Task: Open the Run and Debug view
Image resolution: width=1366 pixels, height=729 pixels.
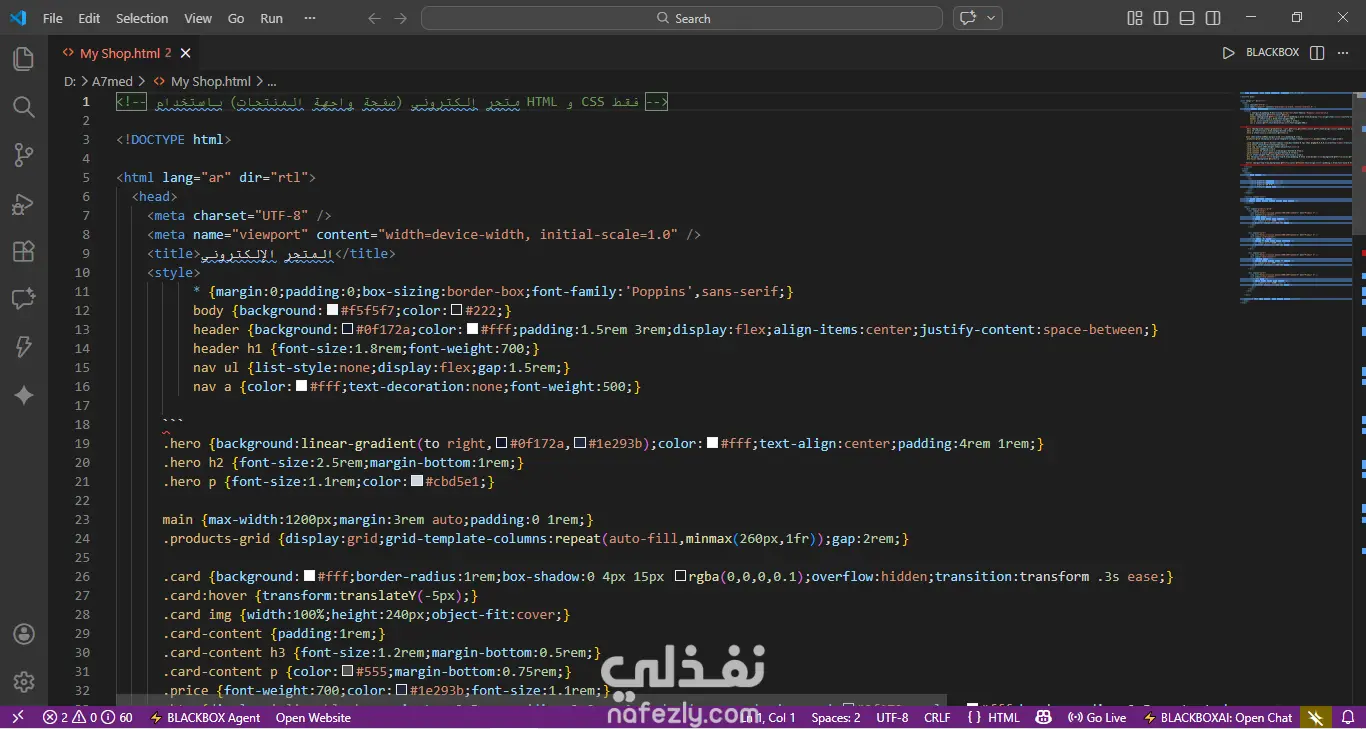Action: (x=23, y=204)
